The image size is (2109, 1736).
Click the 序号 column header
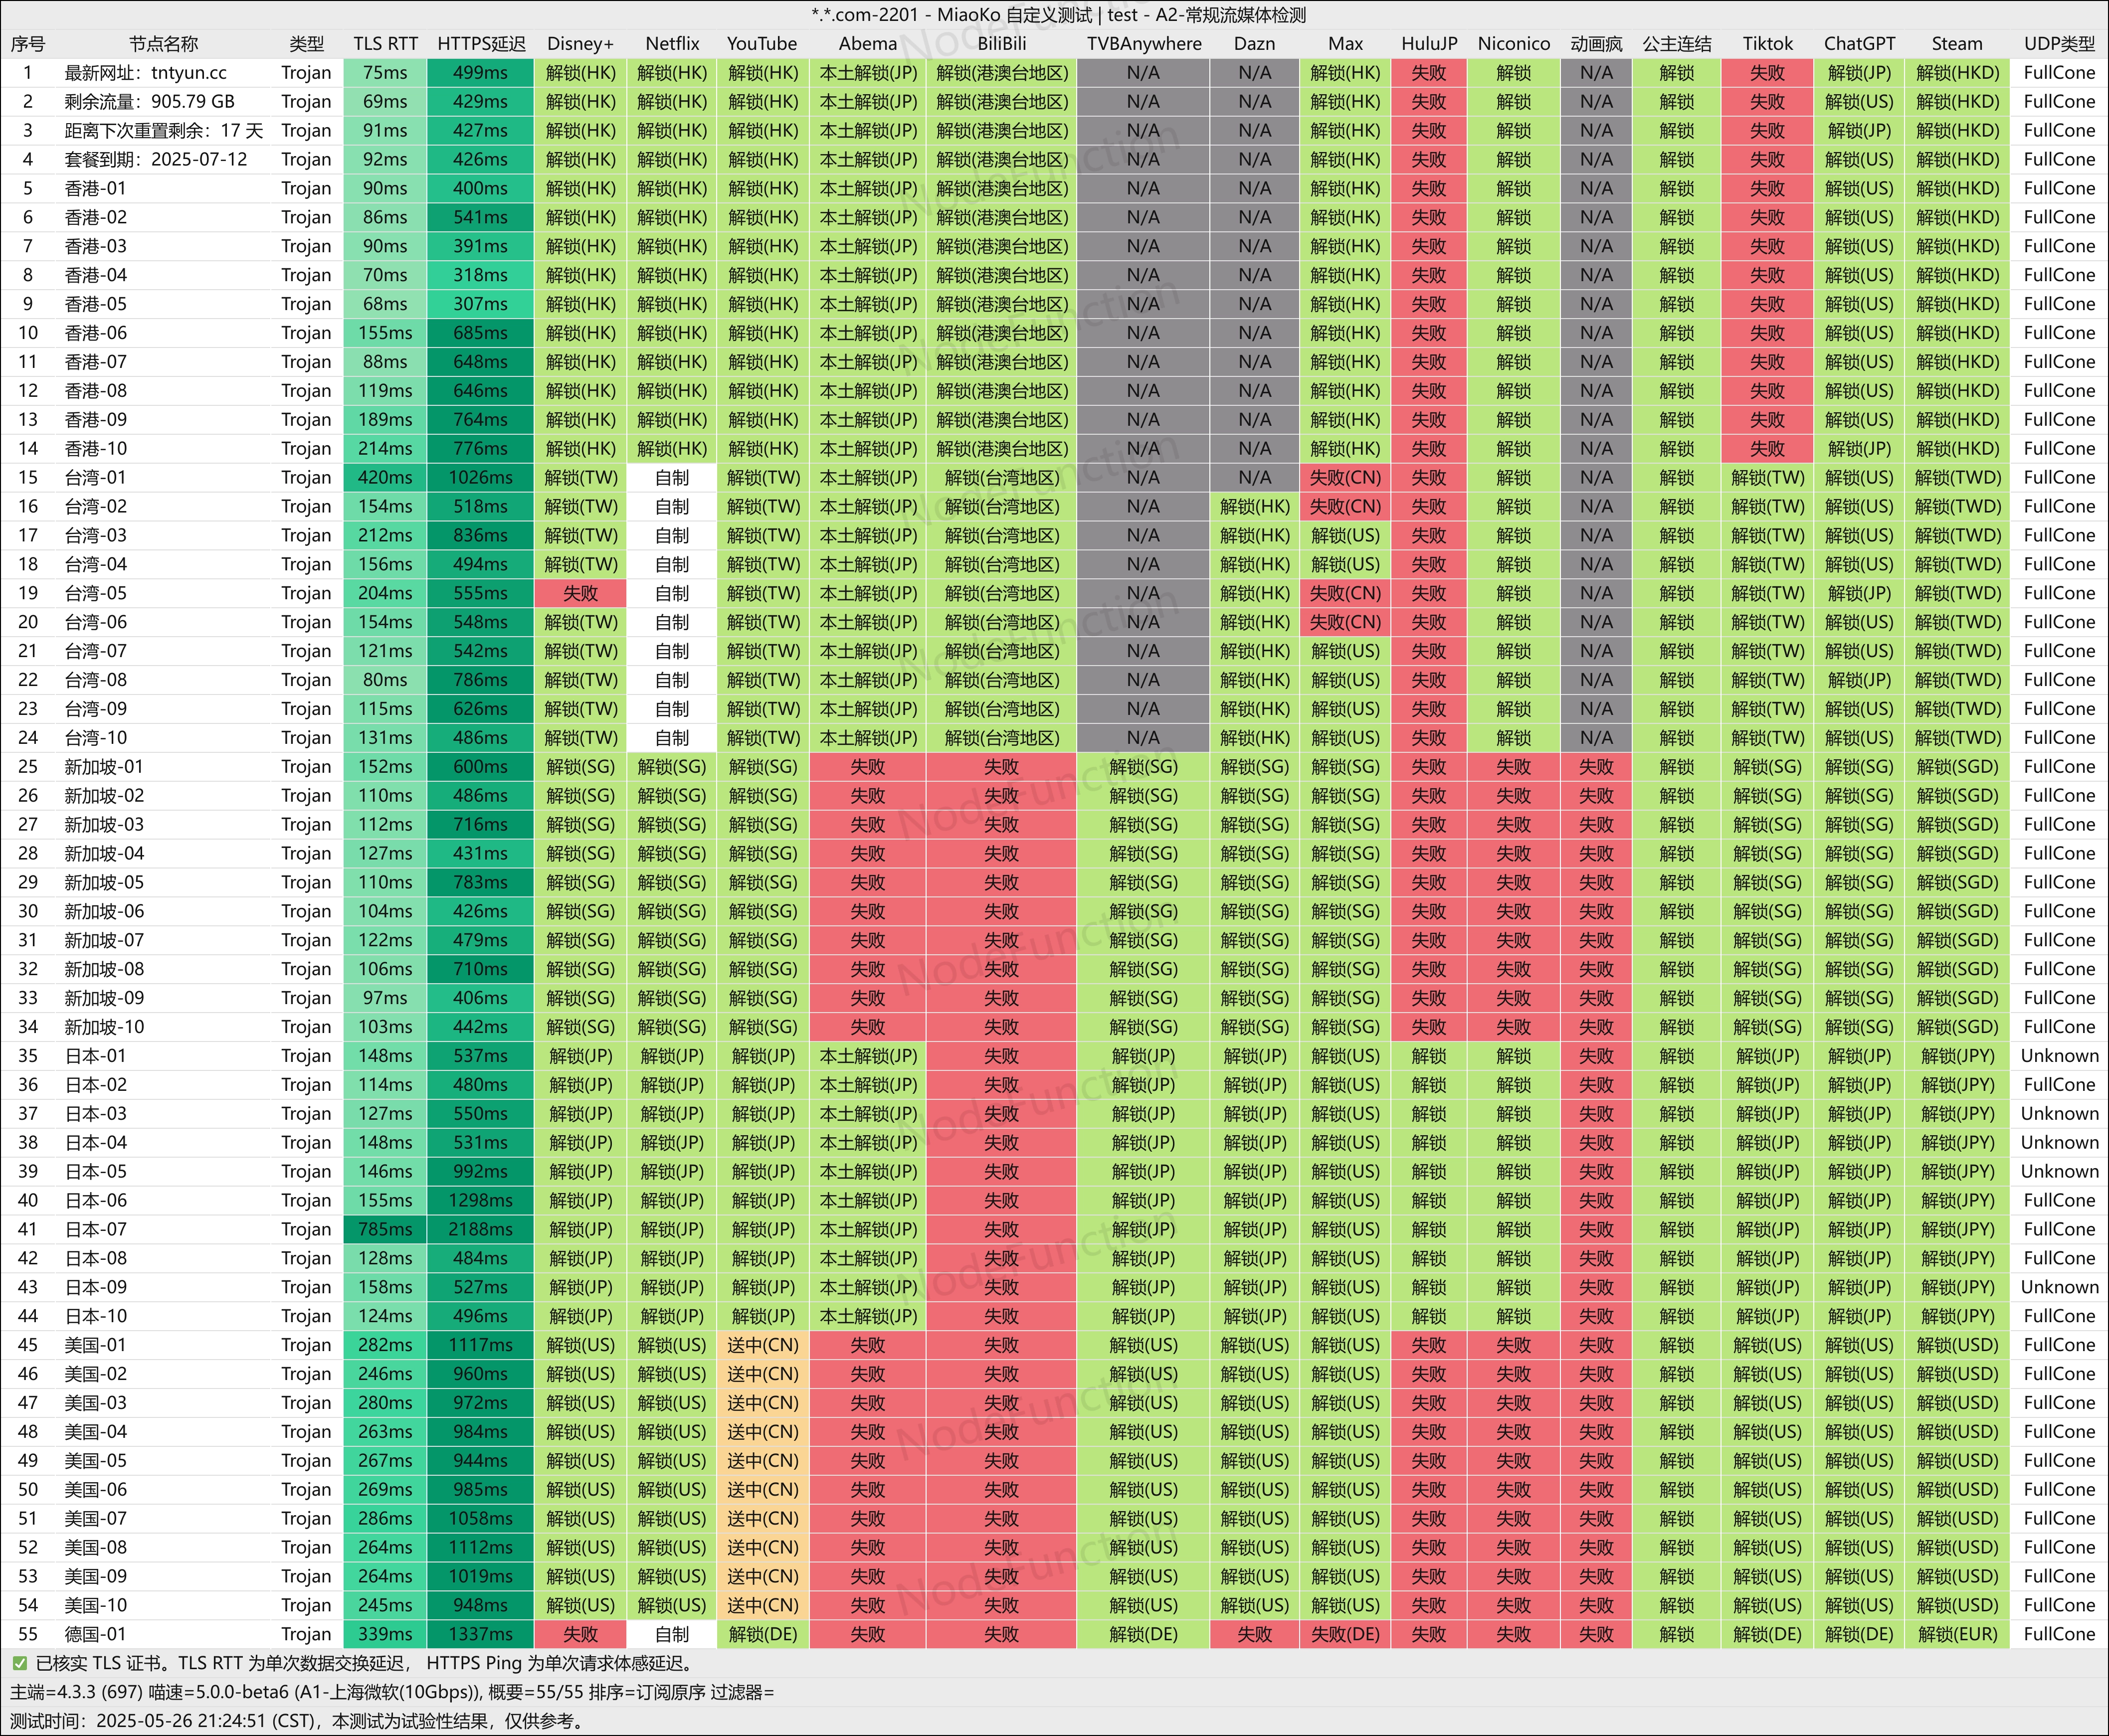click(x=28, y=44)
